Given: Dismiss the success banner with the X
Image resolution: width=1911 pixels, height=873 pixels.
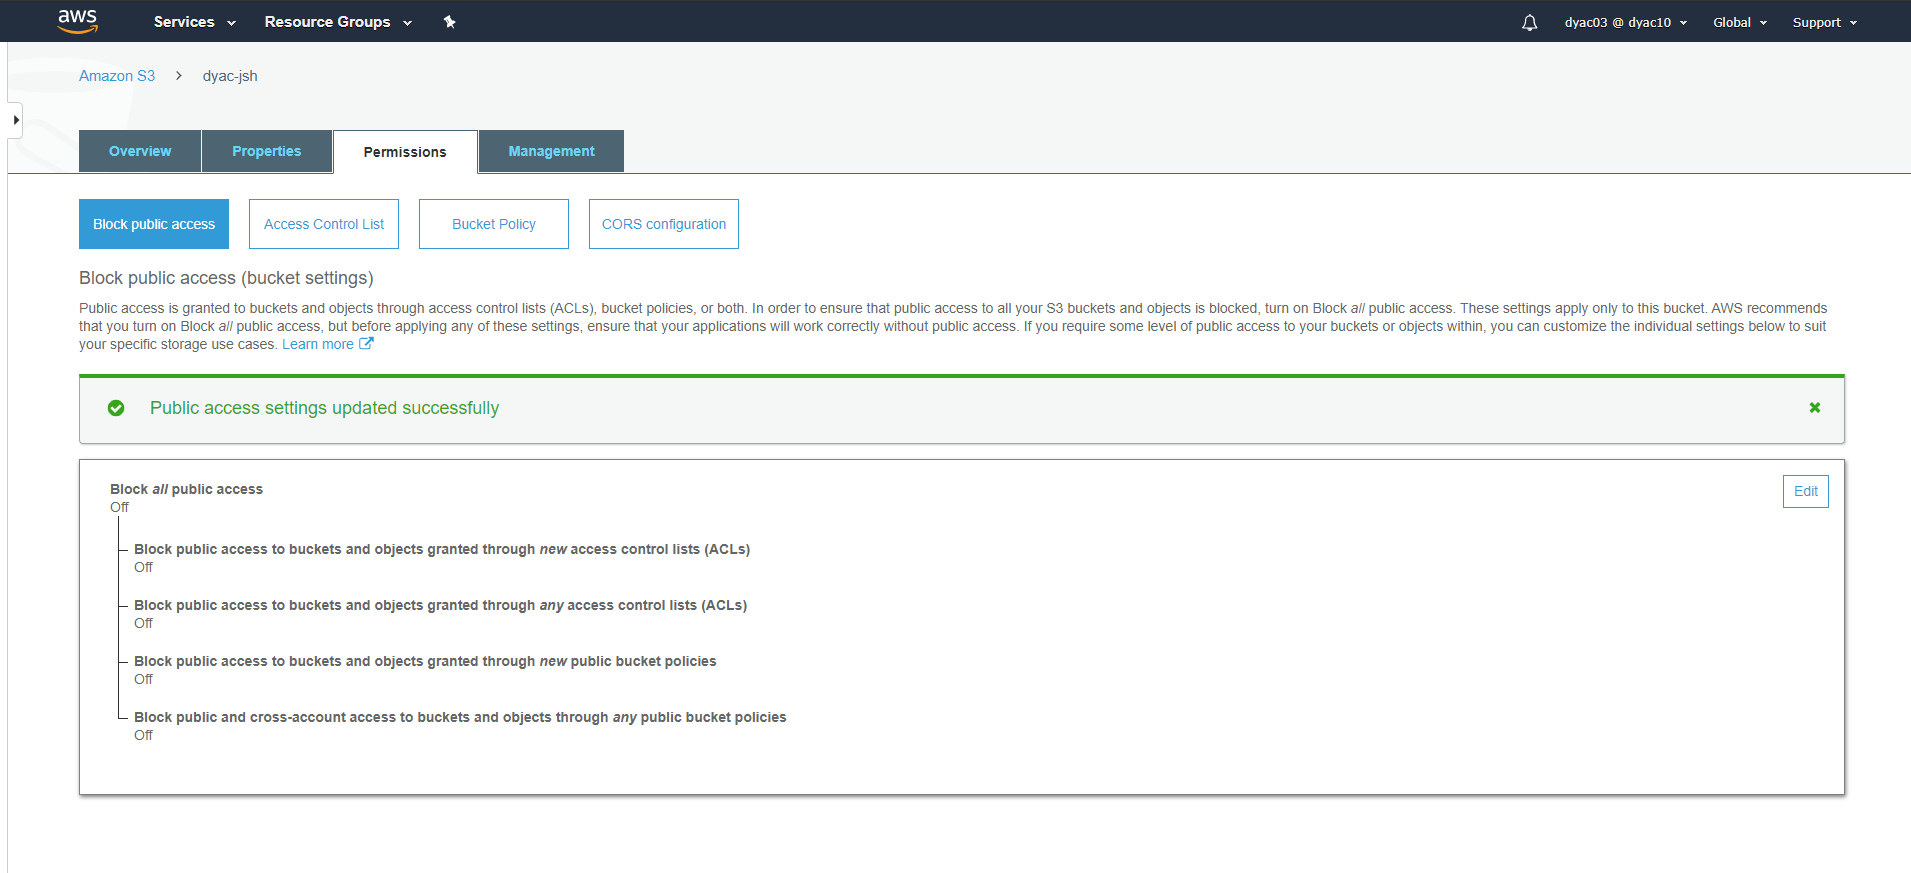Looking at the screenshot, I should coord(1814,408).
